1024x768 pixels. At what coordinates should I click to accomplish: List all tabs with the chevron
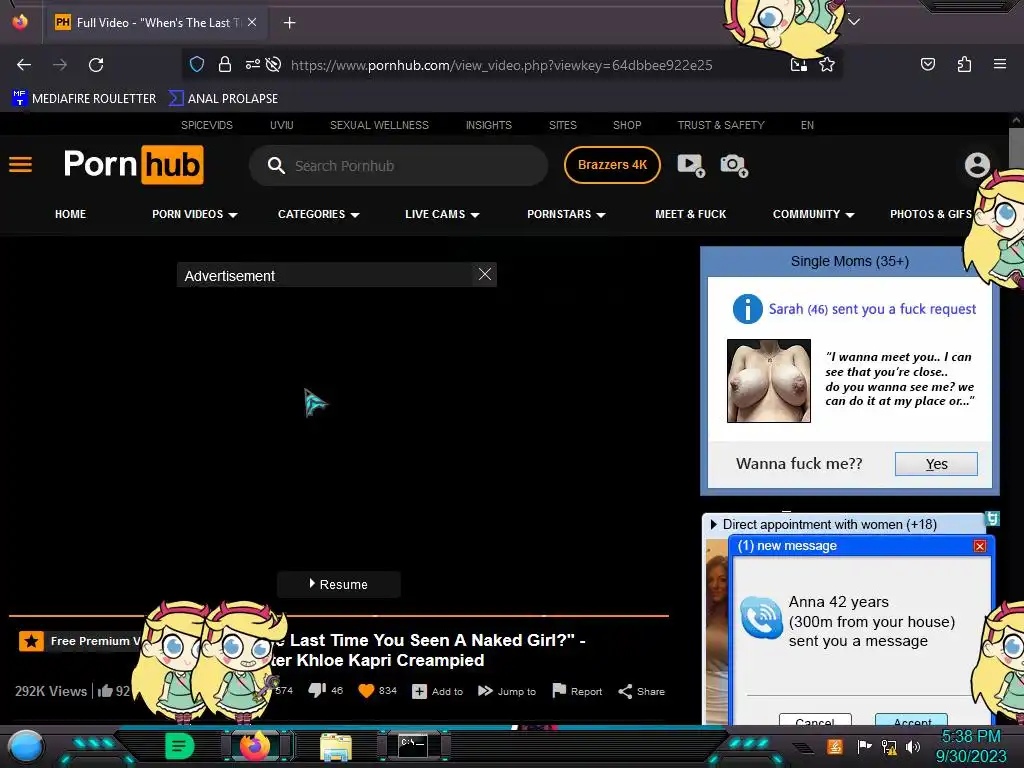click(854, 22)
